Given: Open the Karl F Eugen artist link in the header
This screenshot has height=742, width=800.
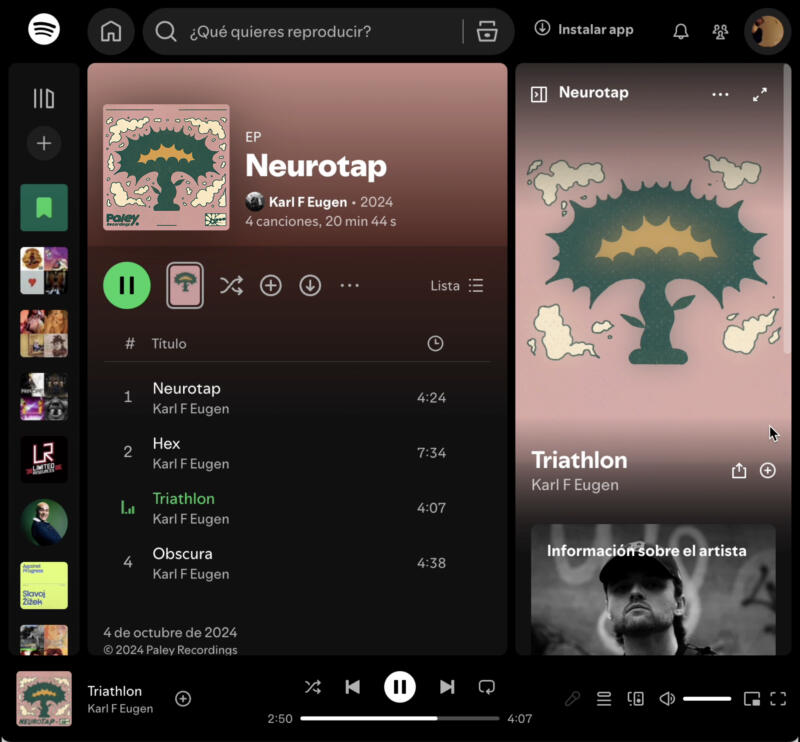Looking at the screenshot, I should (x=308, y=202).
